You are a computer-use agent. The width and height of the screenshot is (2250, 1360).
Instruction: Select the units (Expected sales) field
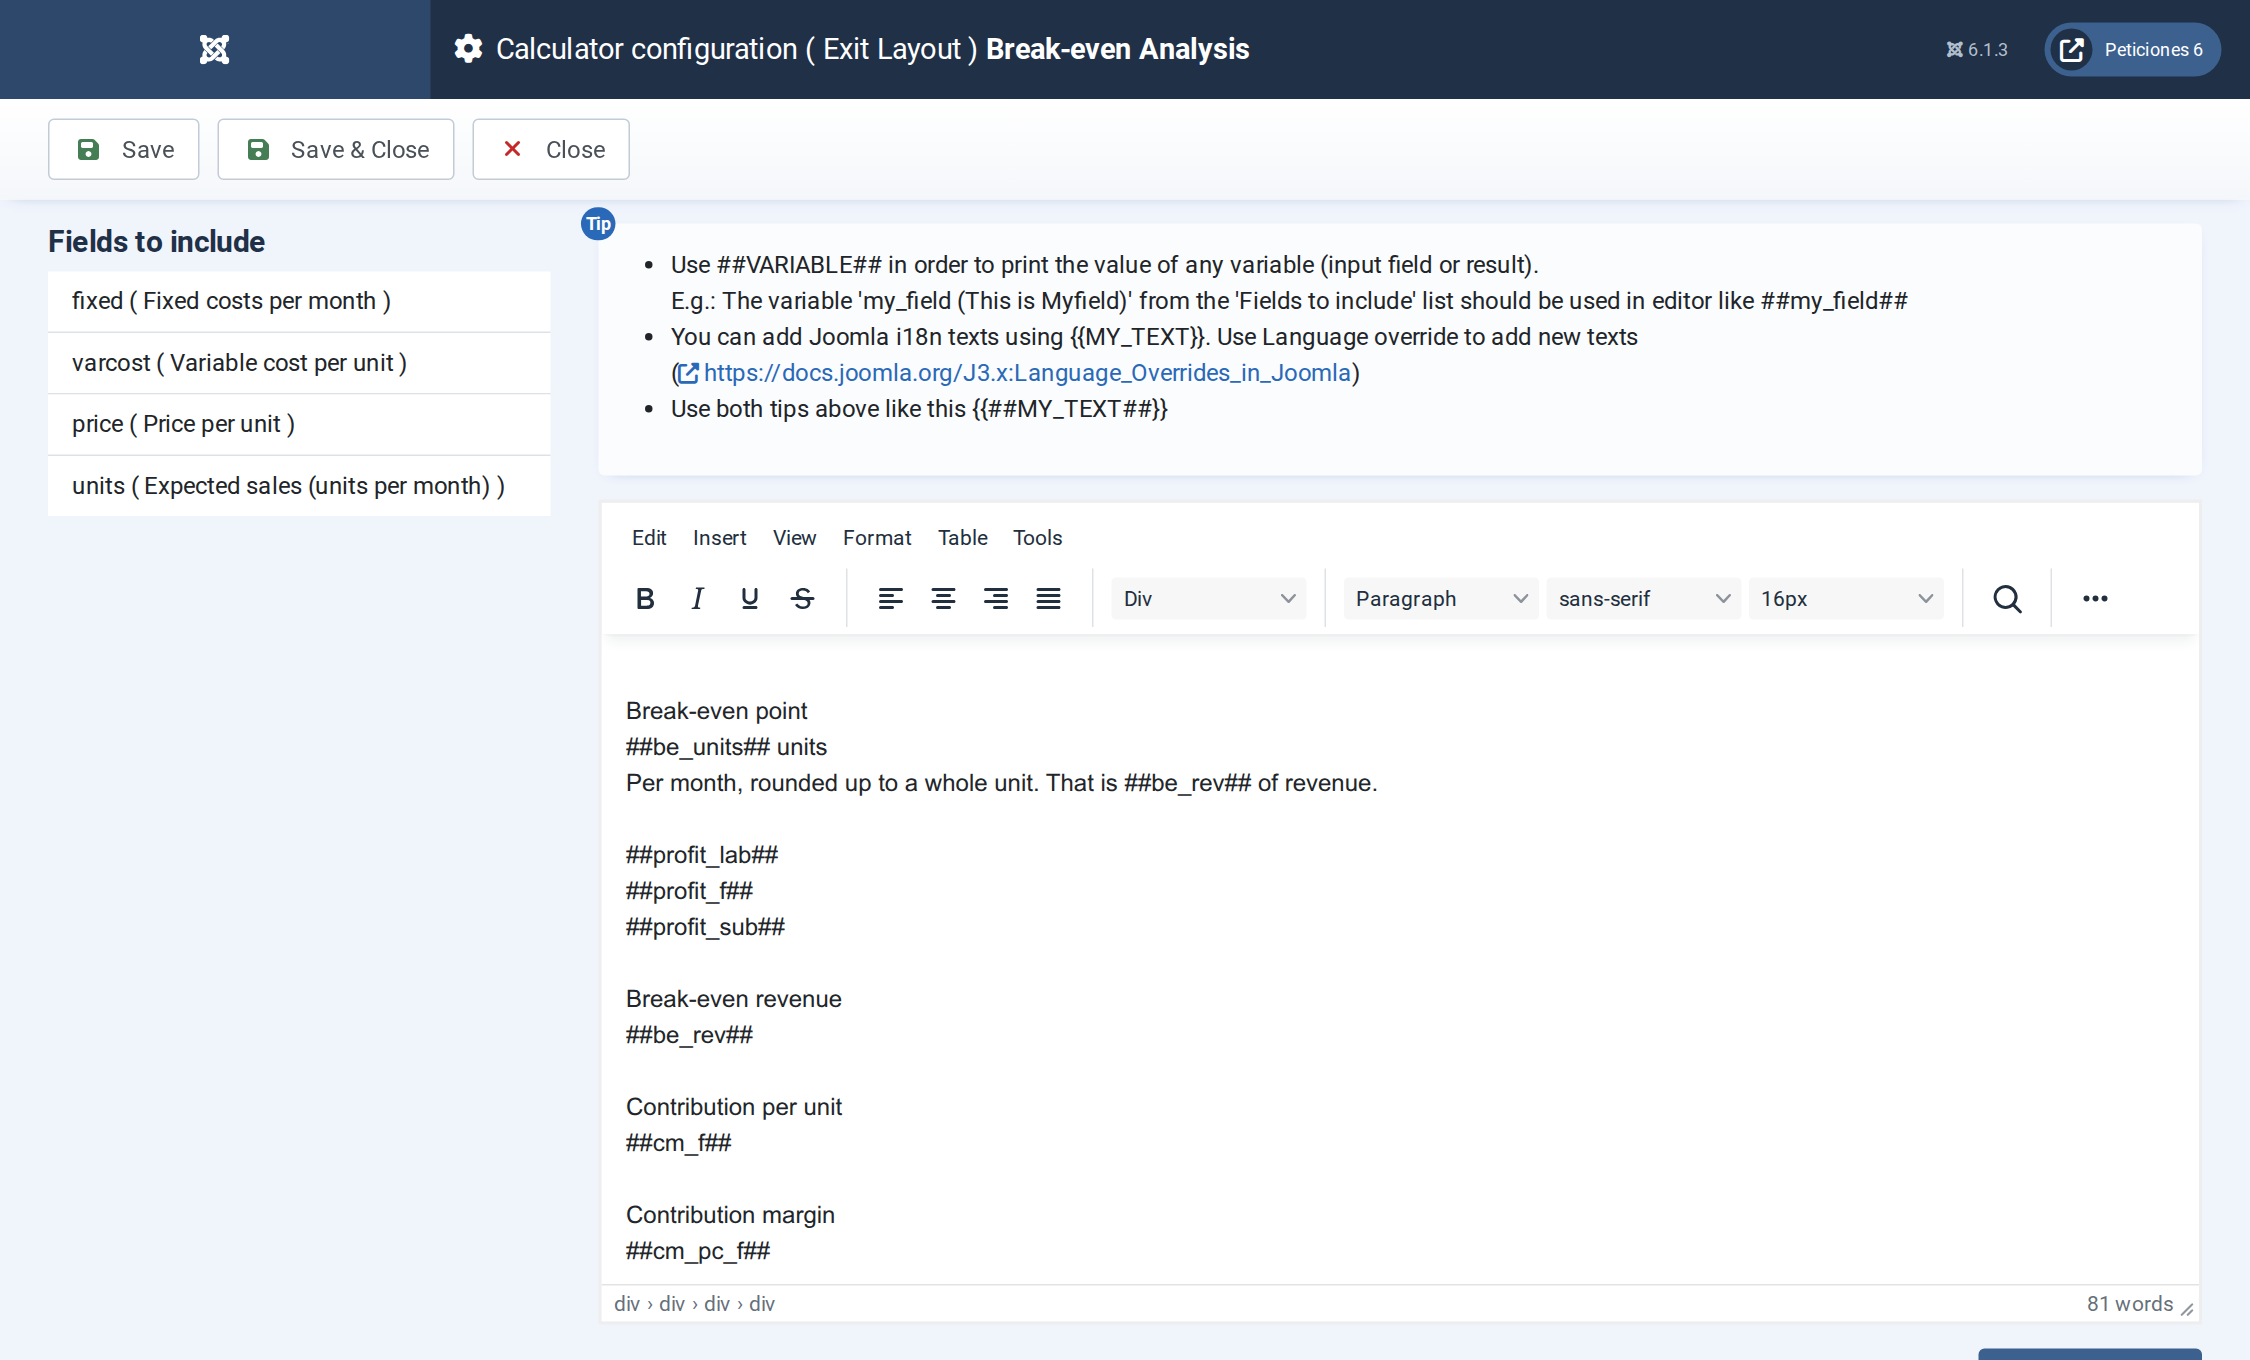tap(299, 486)
